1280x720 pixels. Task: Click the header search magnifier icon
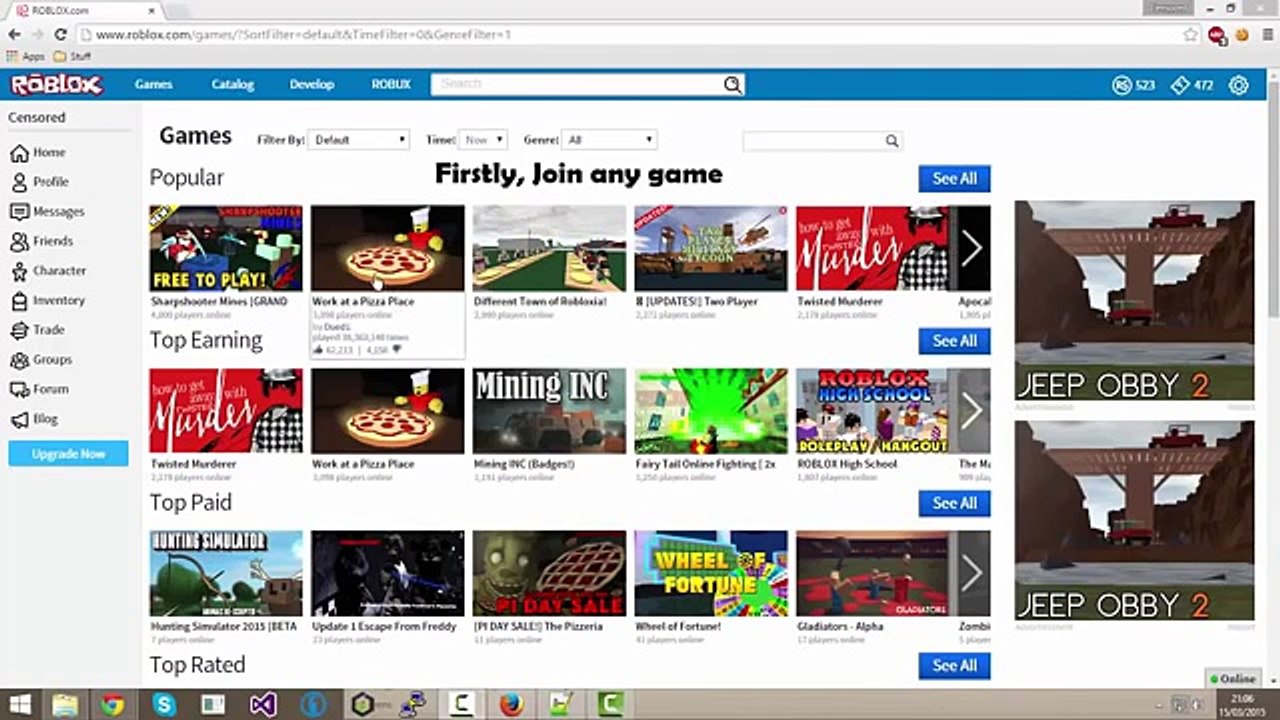click(733, 85)
